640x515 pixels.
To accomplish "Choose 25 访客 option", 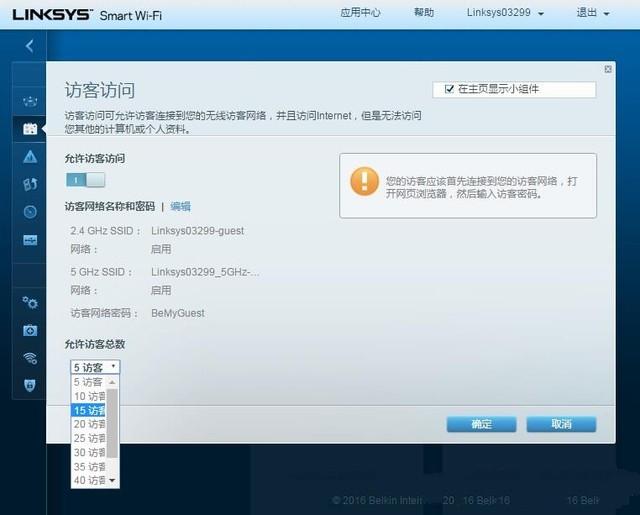I will click(89, 438).
